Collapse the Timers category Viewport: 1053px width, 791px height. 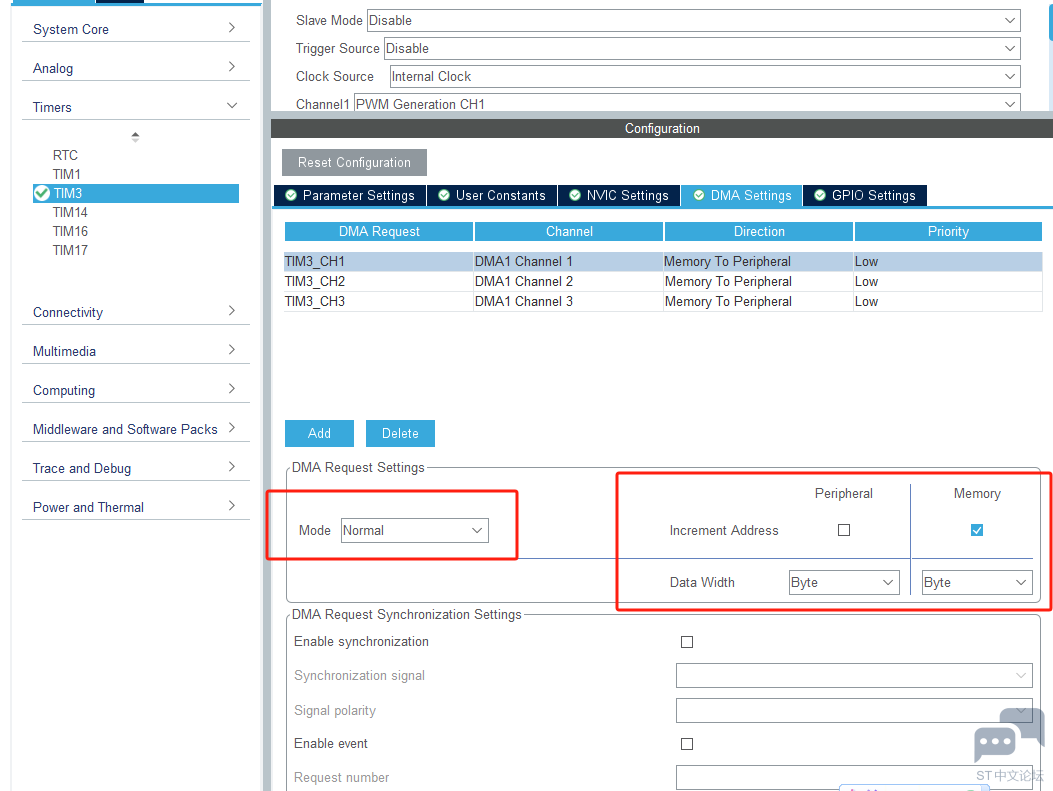136,107
